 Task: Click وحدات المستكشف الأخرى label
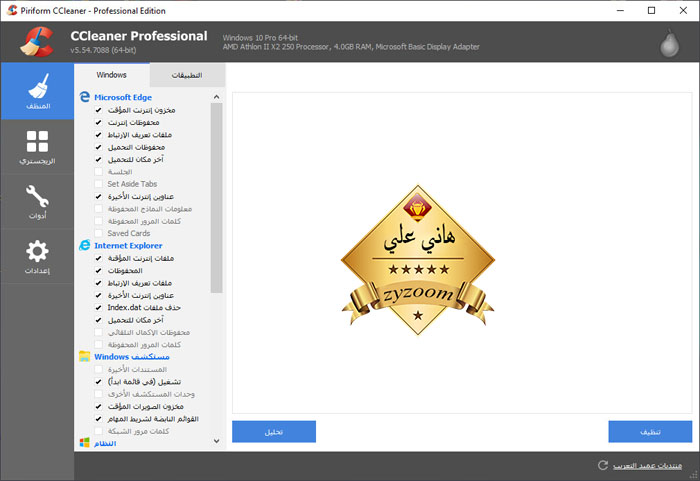point(151,394)
